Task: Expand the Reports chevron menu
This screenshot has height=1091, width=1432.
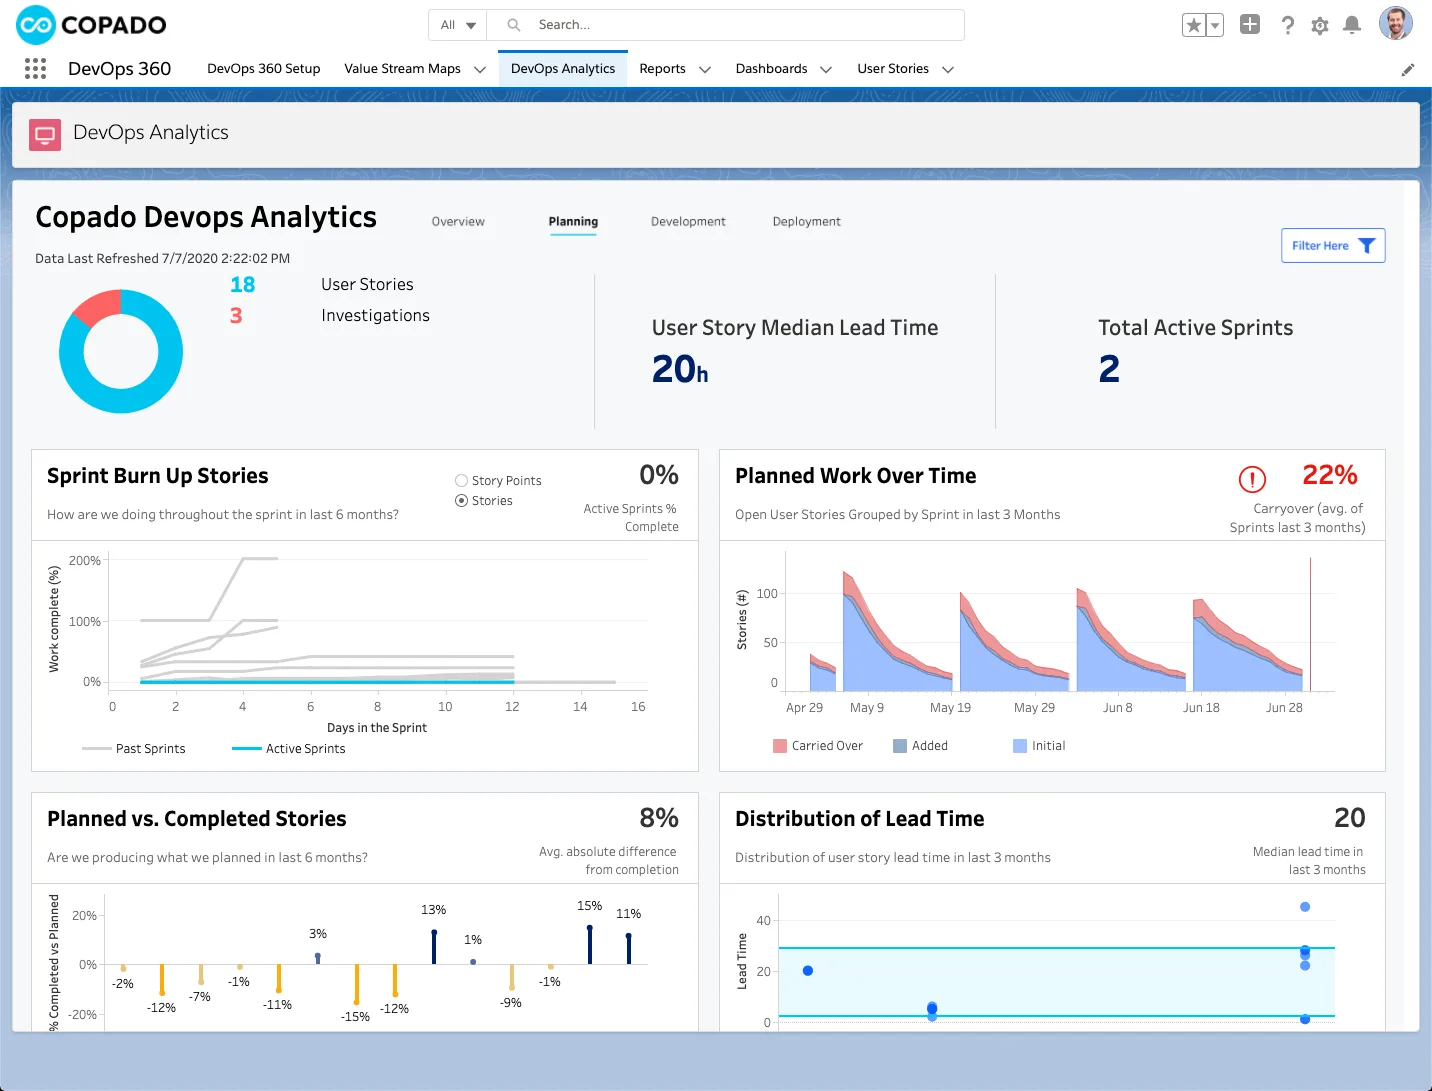Action: click(x=705, y=70)
